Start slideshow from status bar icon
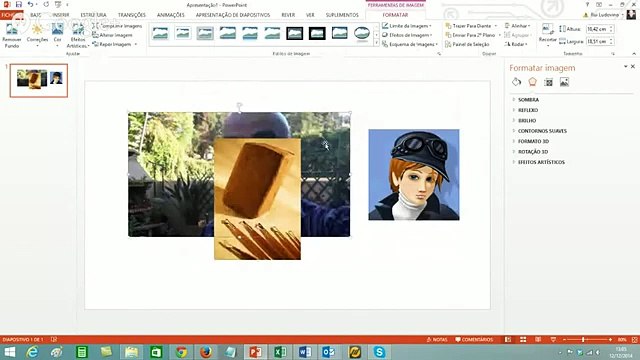The image size is (640, 360). [553, 340]
